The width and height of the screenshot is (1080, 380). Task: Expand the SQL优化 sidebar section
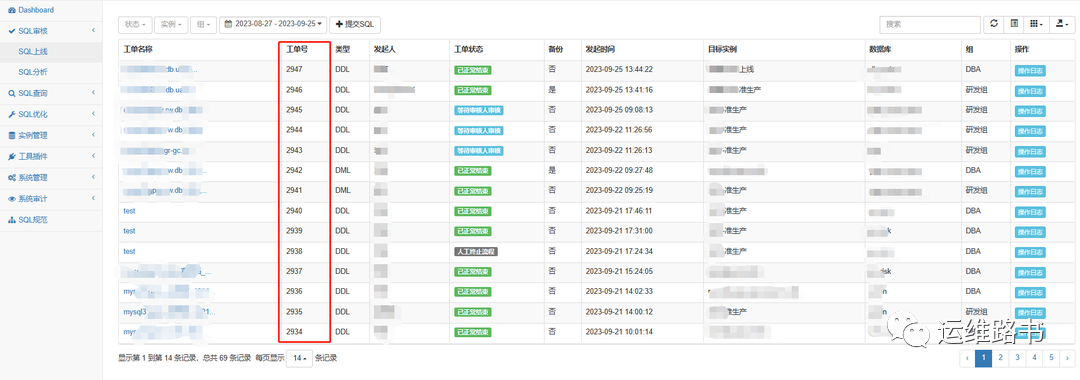(51, 114)
